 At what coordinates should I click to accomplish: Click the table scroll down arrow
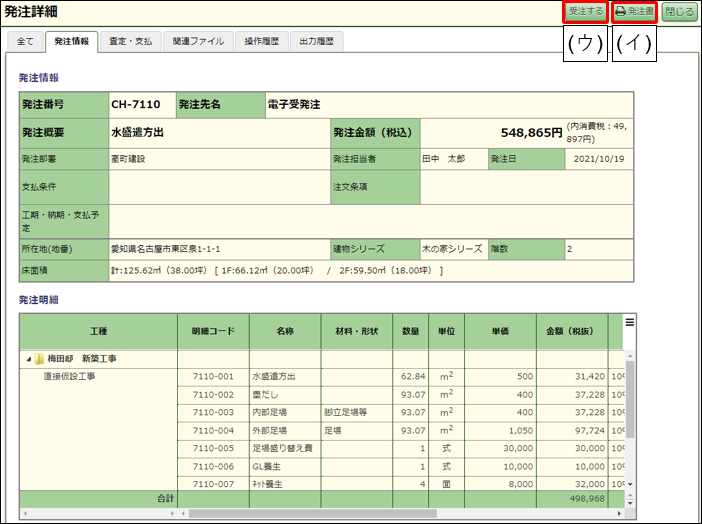pos(630,484)
